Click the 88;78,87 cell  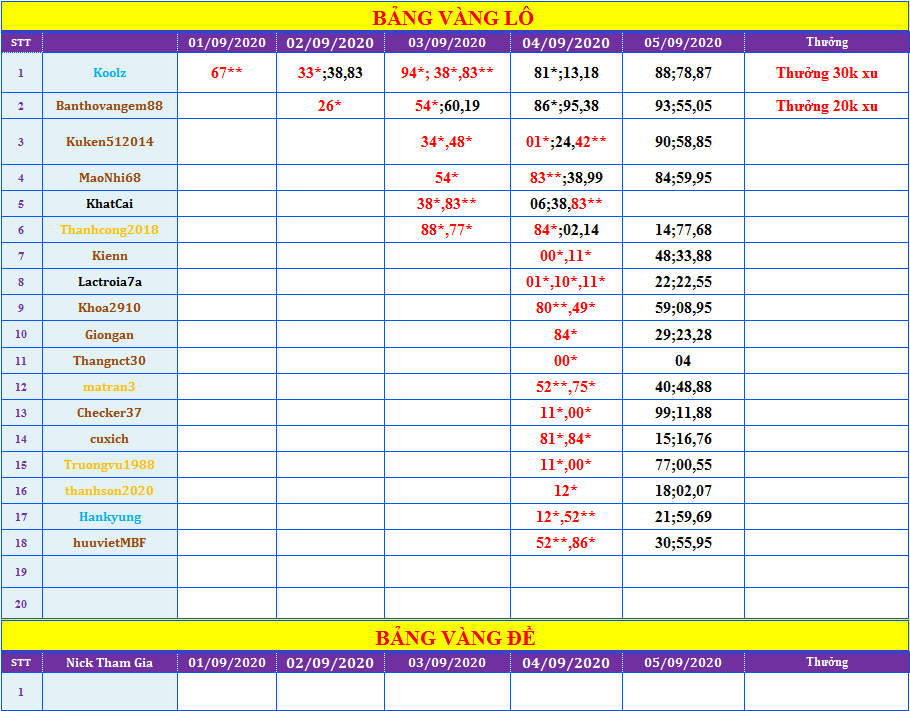tap(683, 73)
